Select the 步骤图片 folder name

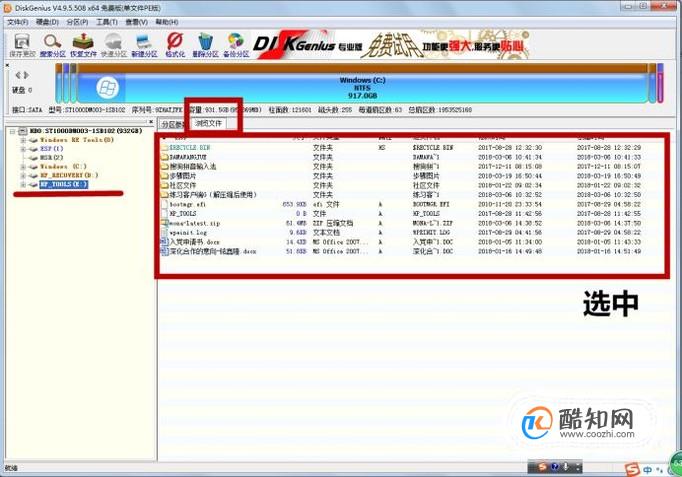coord(183,176)
